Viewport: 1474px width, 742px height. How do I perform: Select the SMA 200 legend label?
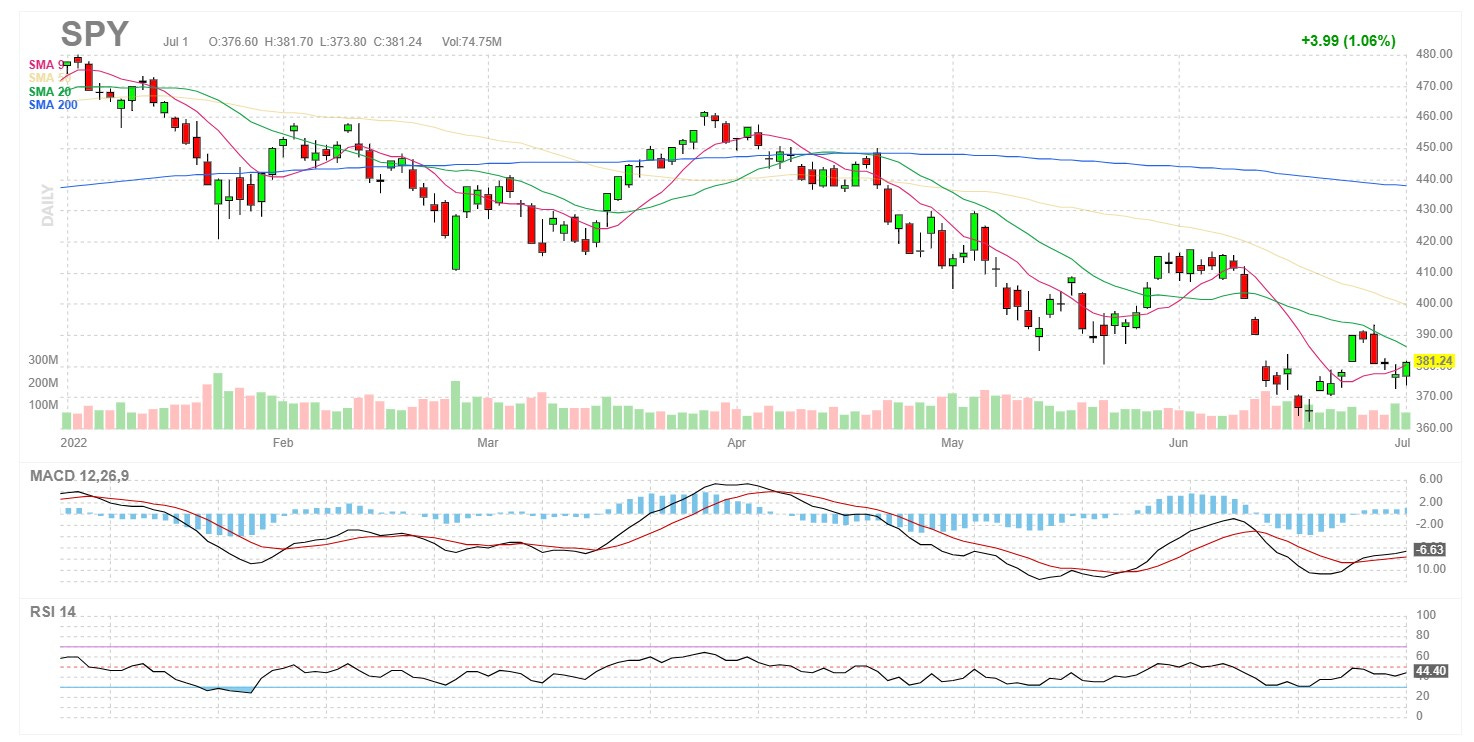tap(53, 104)
